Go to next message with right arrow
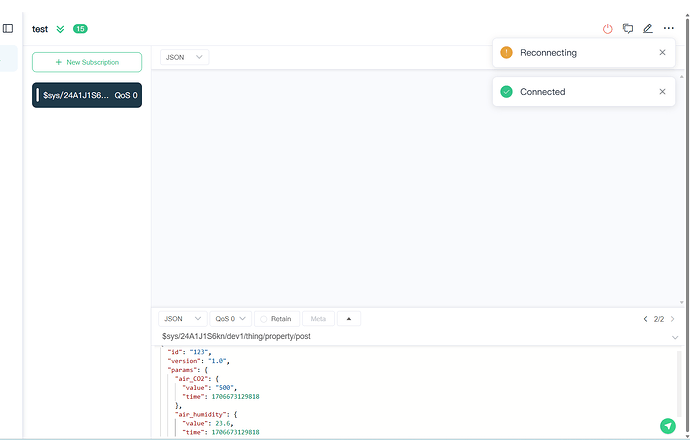This screenshot has height=440, width=690. click(x=673, y=319)
